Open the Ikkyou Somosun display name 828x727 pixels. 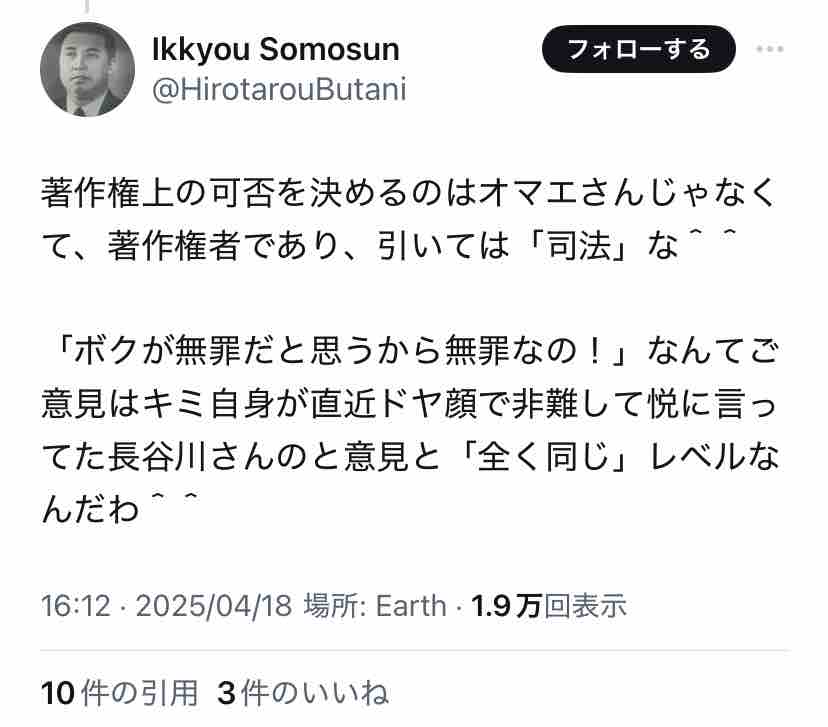pos(276,49)
